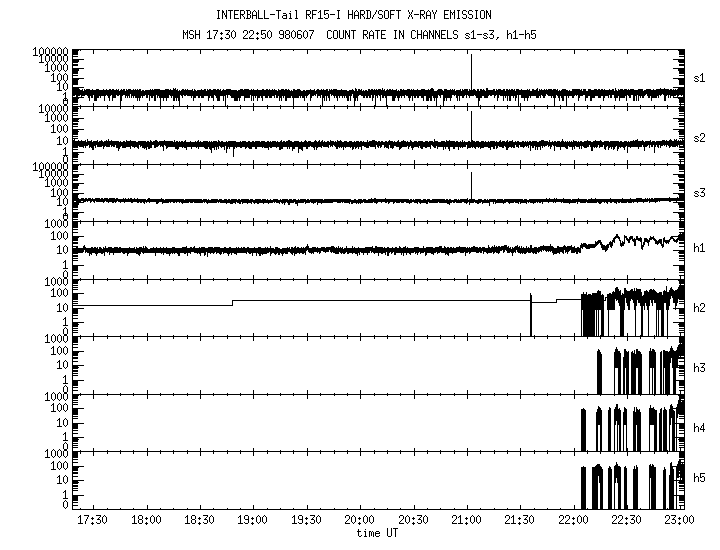
Task: Click the 19:00 time axis tick label
Action: (252, 521)
